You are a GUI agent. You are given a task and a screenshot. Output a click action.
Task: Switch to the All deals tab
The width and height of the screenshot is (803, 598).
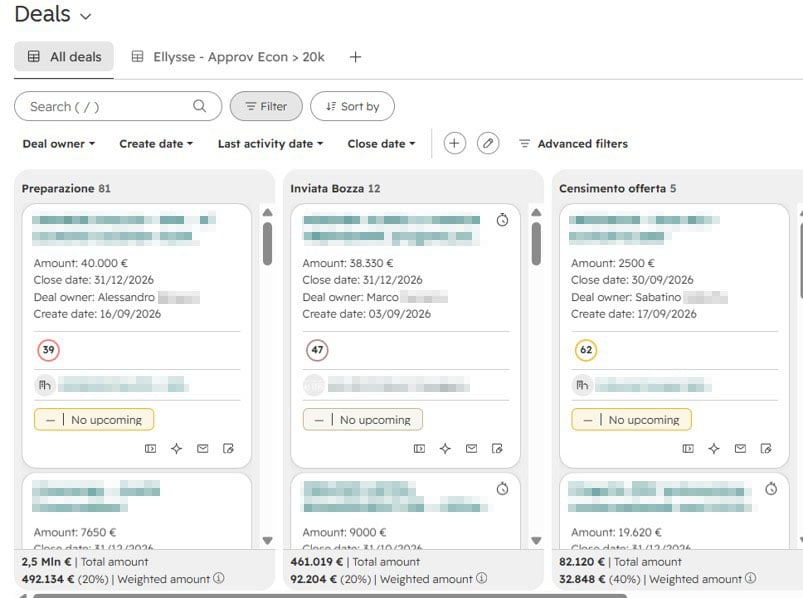(x=64, y=57)
